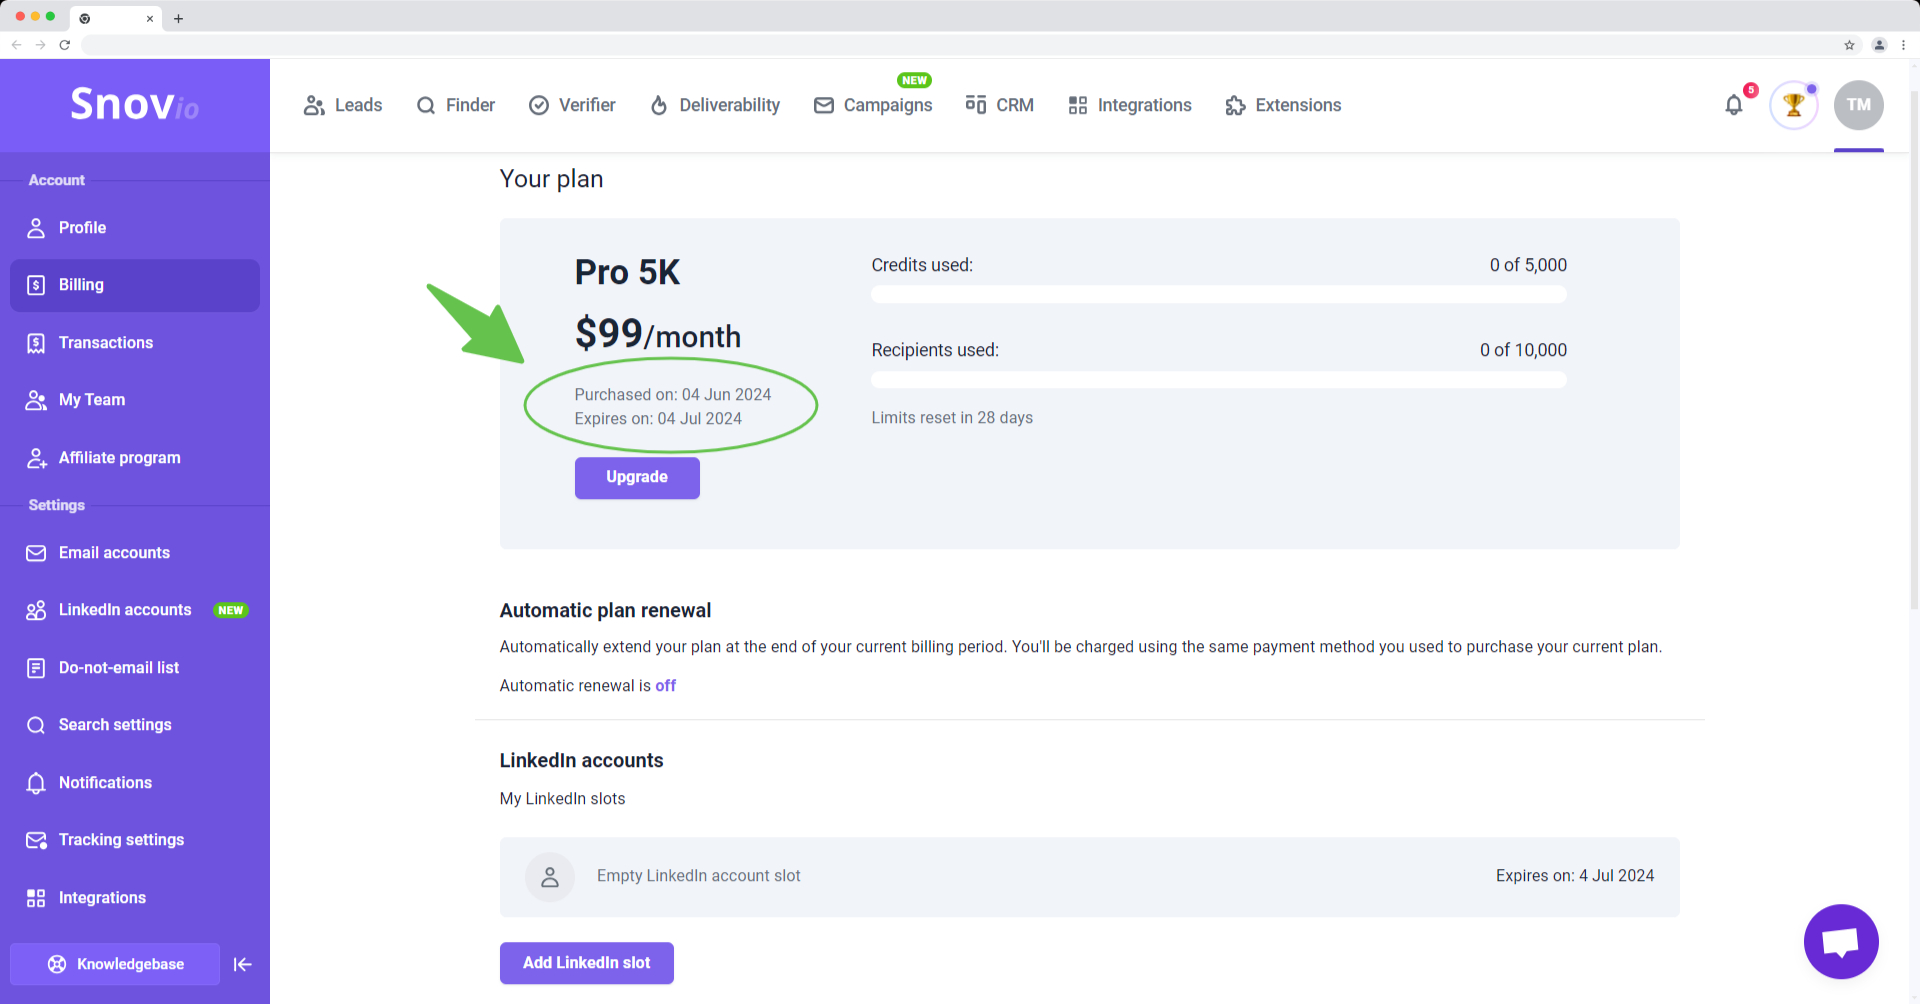The width and height of the screenshot is (1920, 1004).
Task: Click the Extensions puzzle icon
Action: [1236, 105]
